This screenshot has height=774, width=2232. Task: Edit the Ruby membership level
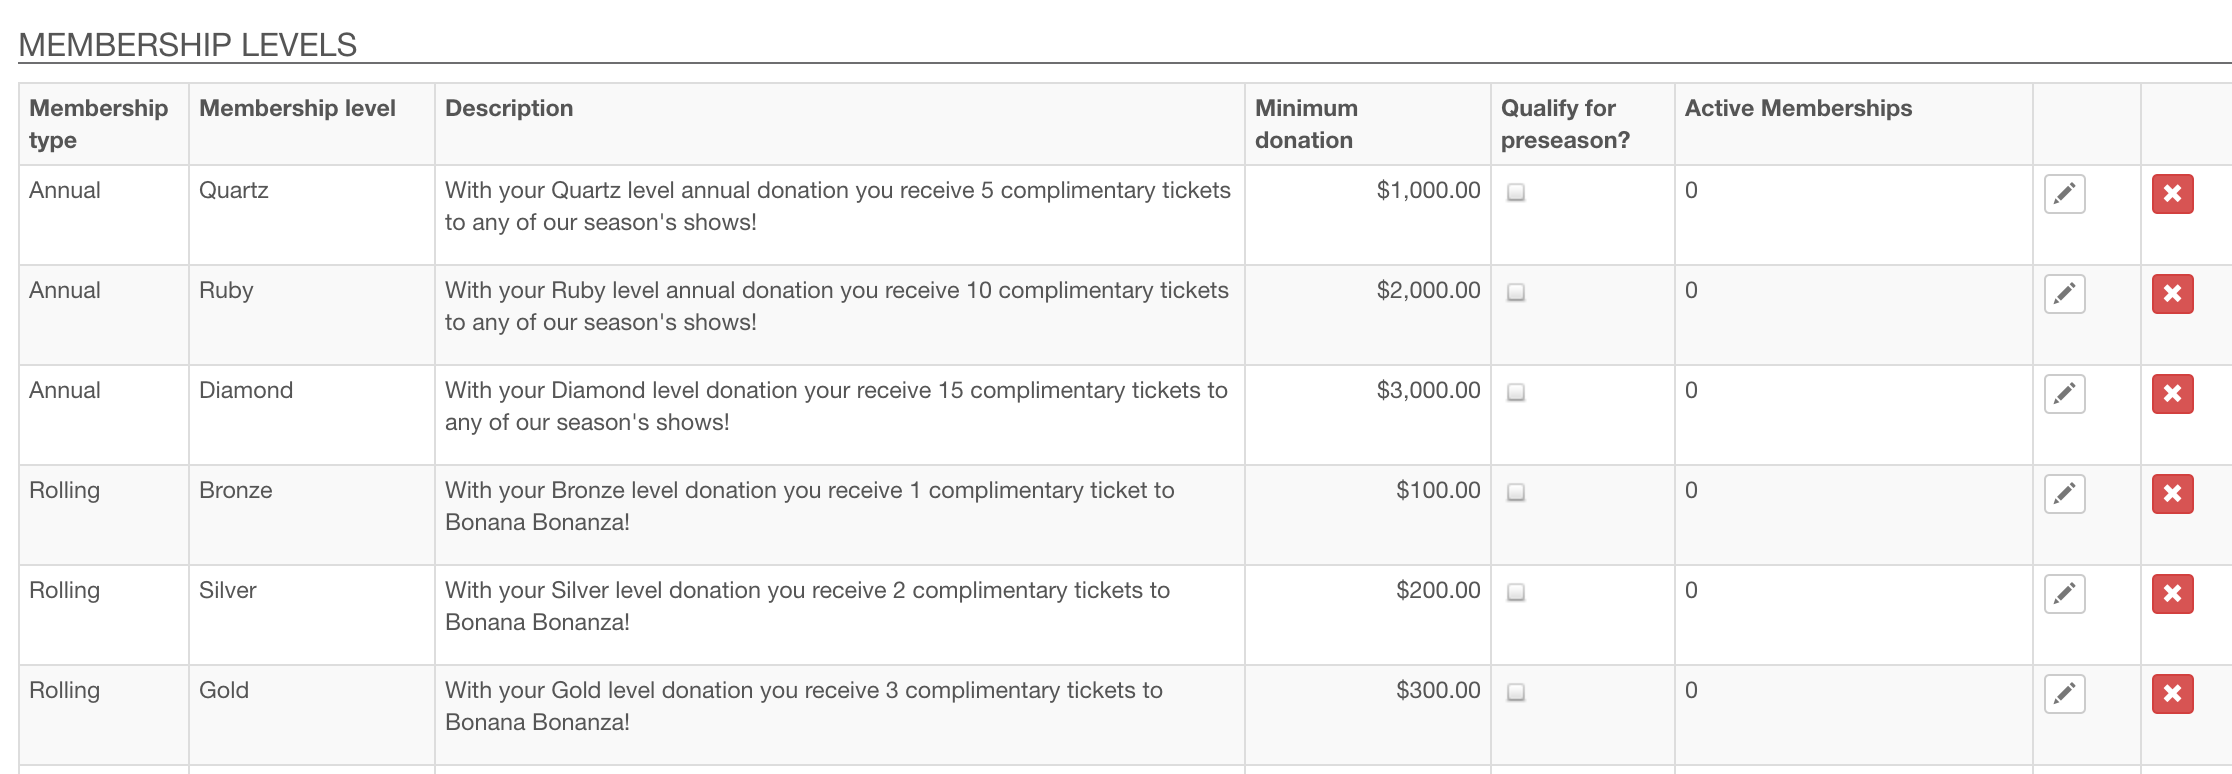(2064, 294)
